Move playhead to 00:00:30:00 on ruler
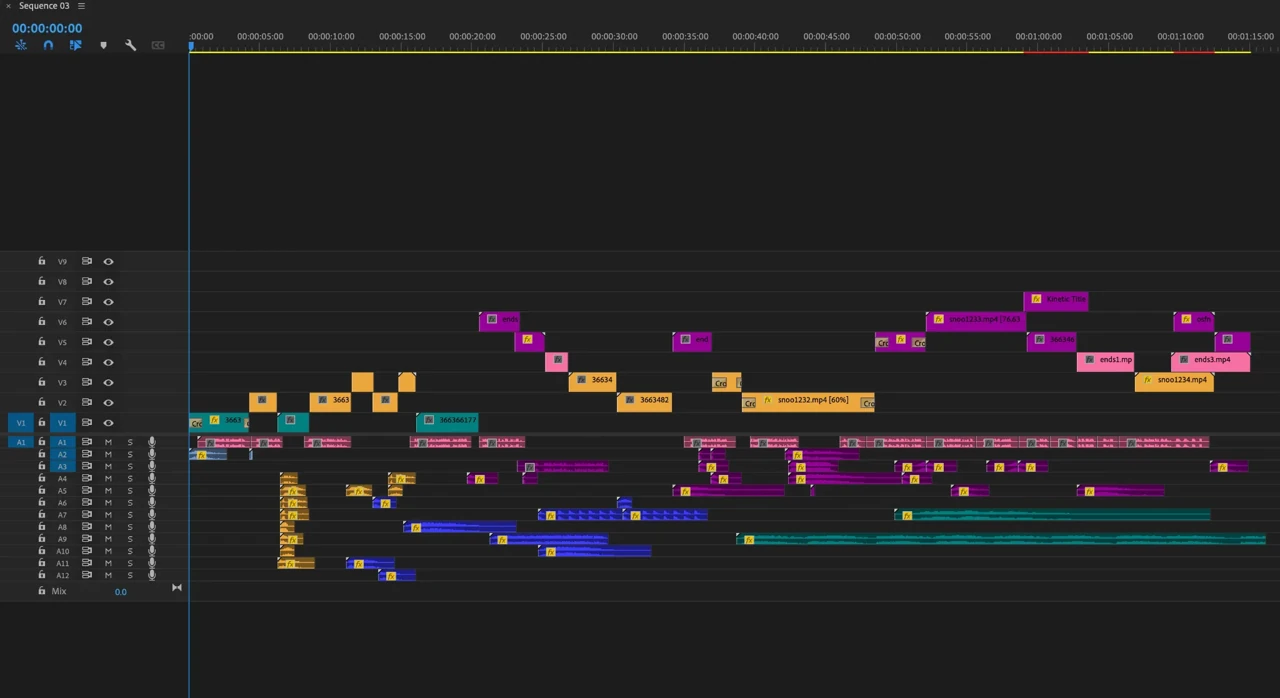Image resolution: width=1280 pixels, height=698 pixels. tap(614, 37)
